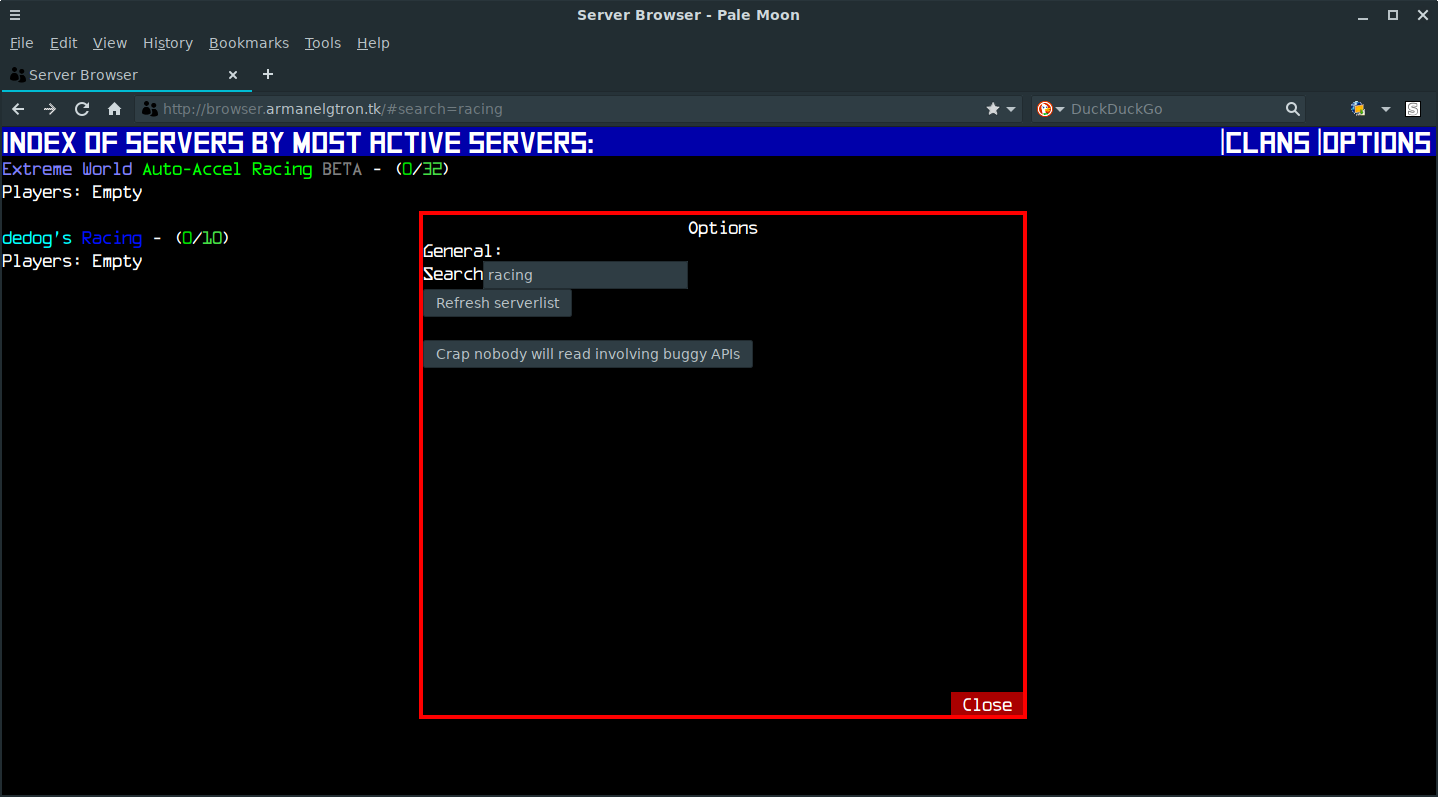Open the Bookmarks menu
The width and height of the screenshot is (1438, 797).
pos(248,43)
